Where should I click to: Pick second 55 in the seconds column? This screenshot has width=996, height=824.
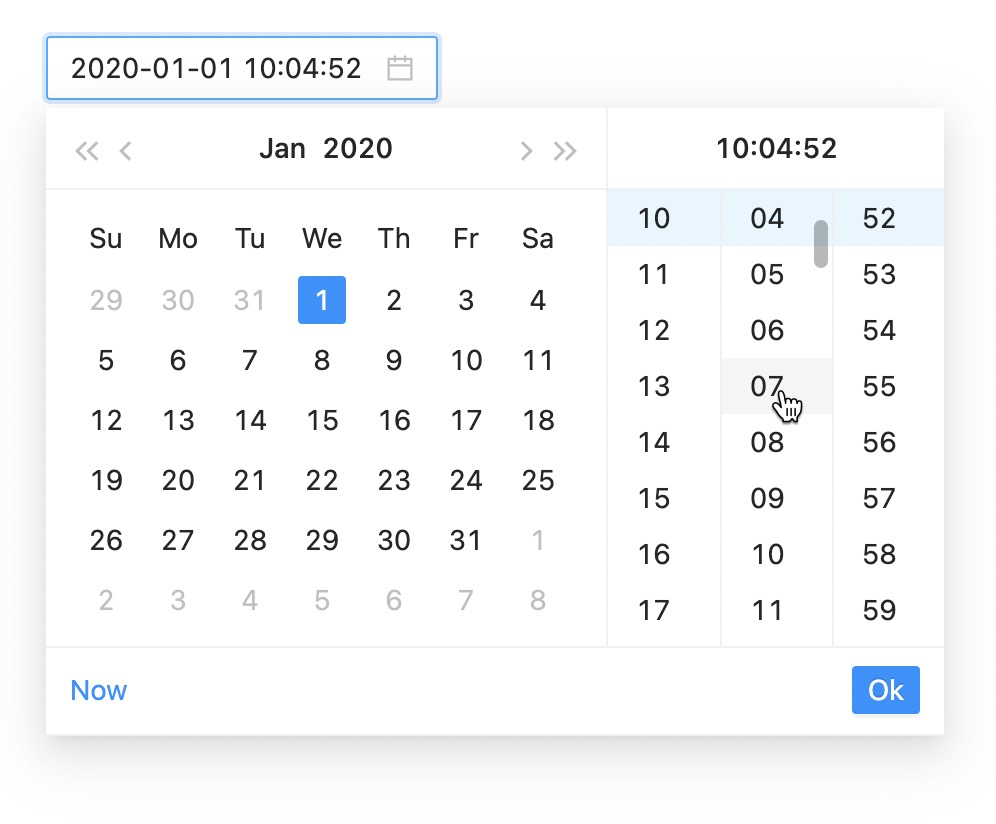coord(877,386)
